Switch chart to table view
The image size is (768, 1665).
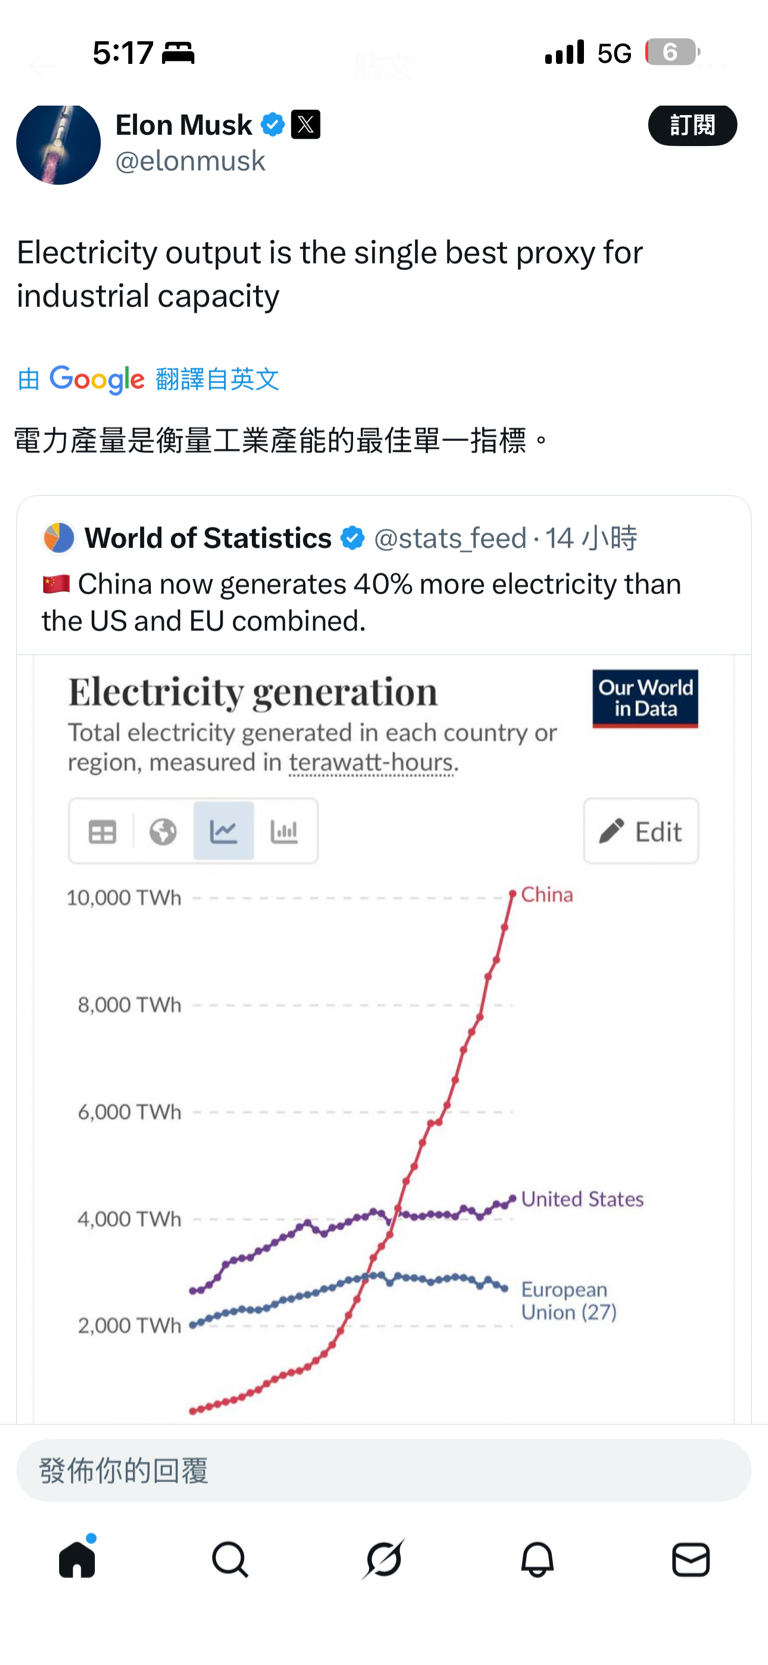point(102,831)
